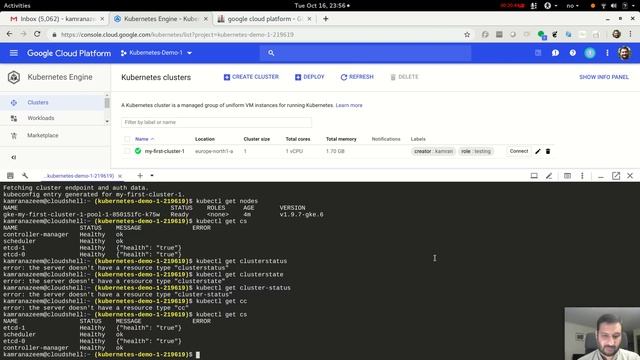This screenshot has height=360, width=640.
Task: Open a new browser tab
Action: coord(325,19)
